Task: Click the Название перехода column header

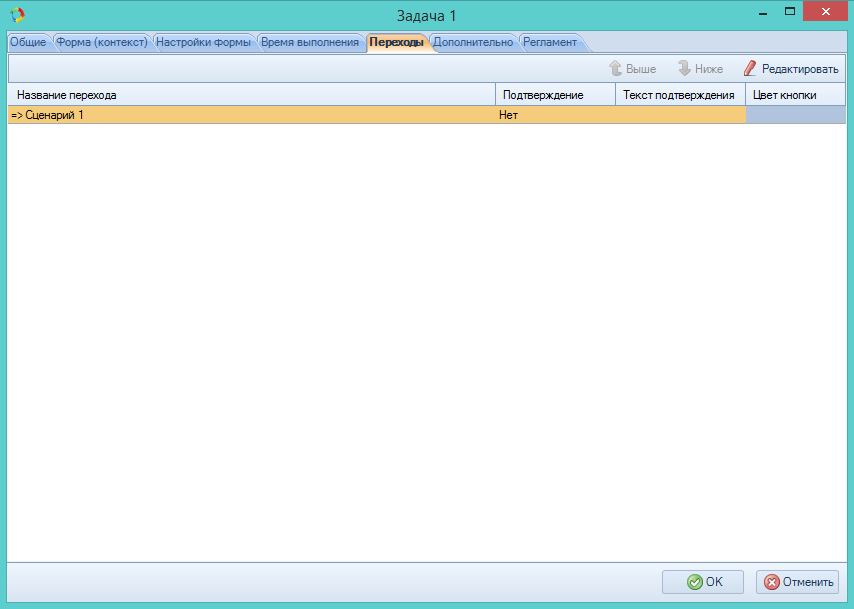Action: pyautogui.click(x=250, y=95)
